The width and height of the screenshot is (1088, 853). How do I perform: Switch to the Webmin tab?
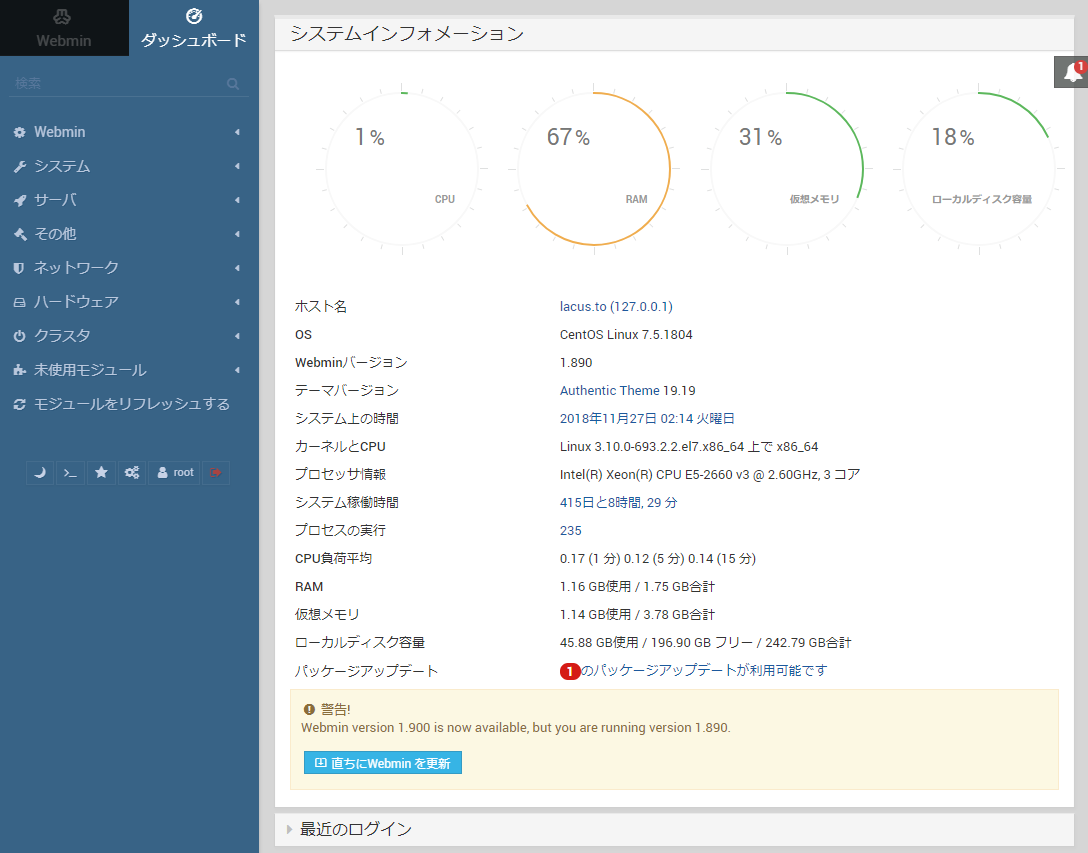(x=64, y=28)
